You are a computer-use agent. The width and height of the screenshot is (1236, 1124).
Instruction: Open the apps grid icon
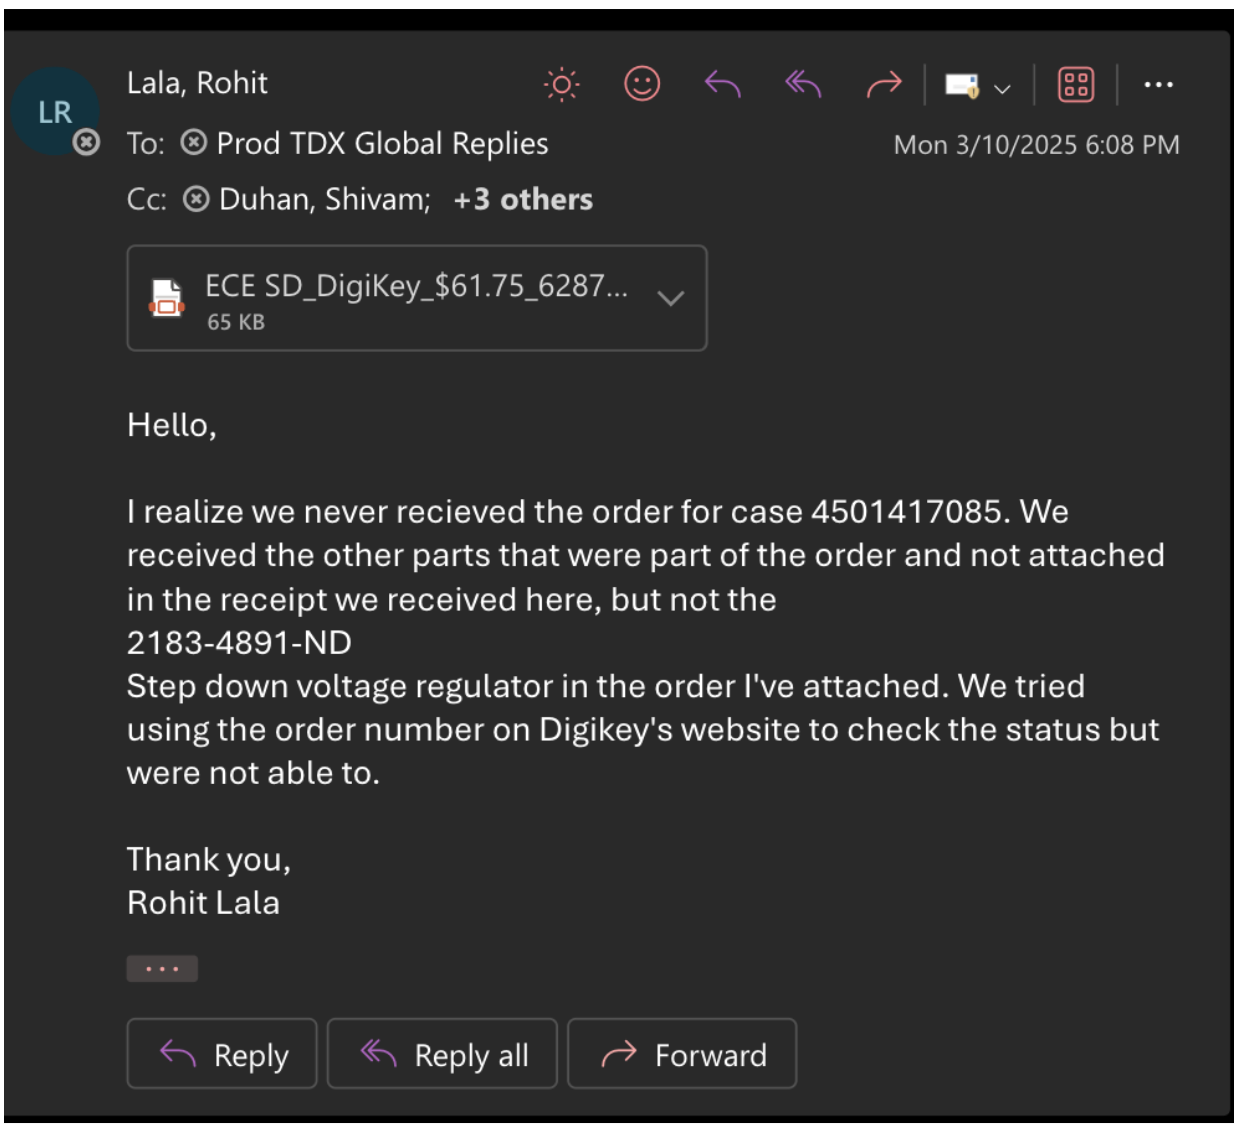1076,85
